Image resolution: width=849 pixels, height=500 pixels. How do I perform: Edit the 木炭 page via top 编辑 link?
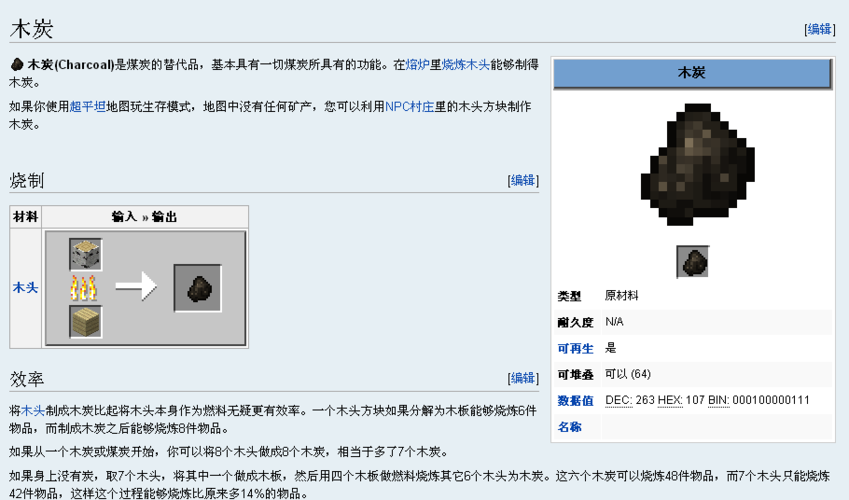coord(819,29)
